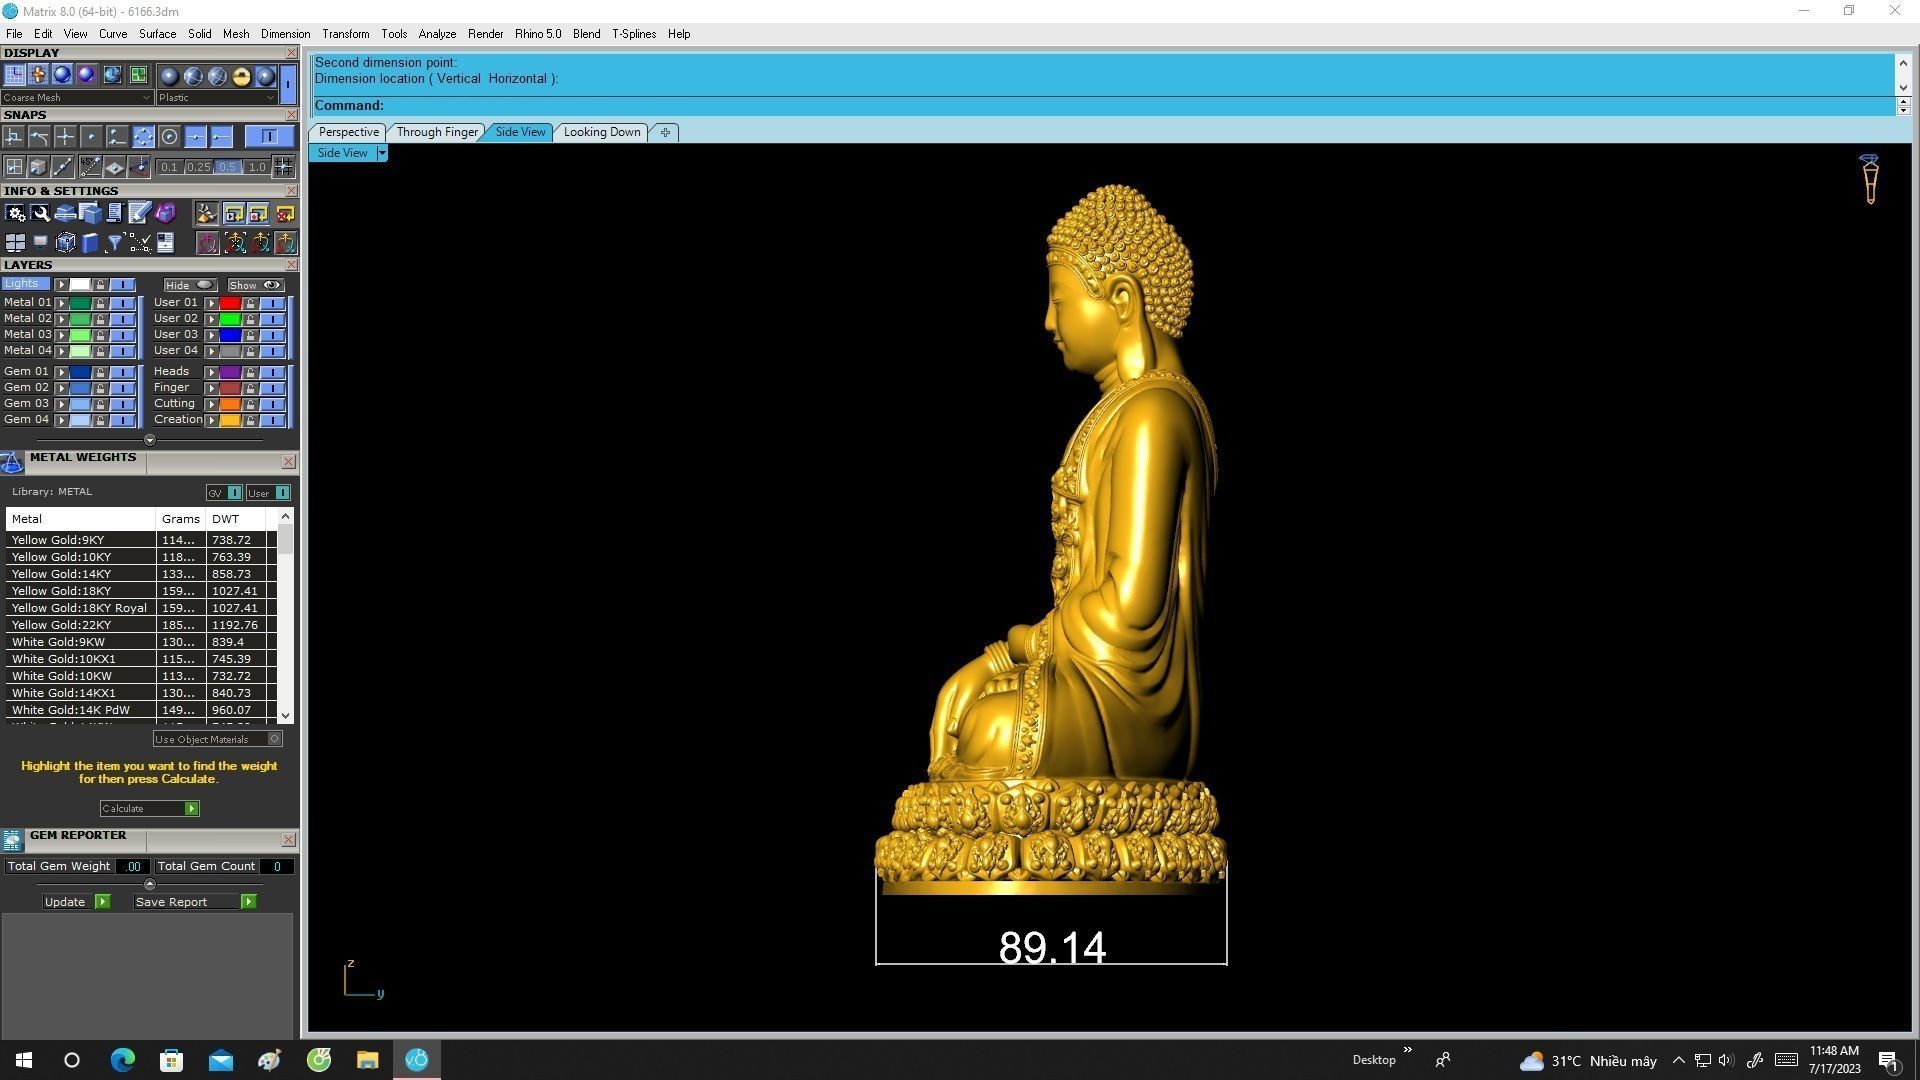Toggle the tangent curve snap icon
The height and width of the screenshot is (1080, 1920).
click(39, 137)
